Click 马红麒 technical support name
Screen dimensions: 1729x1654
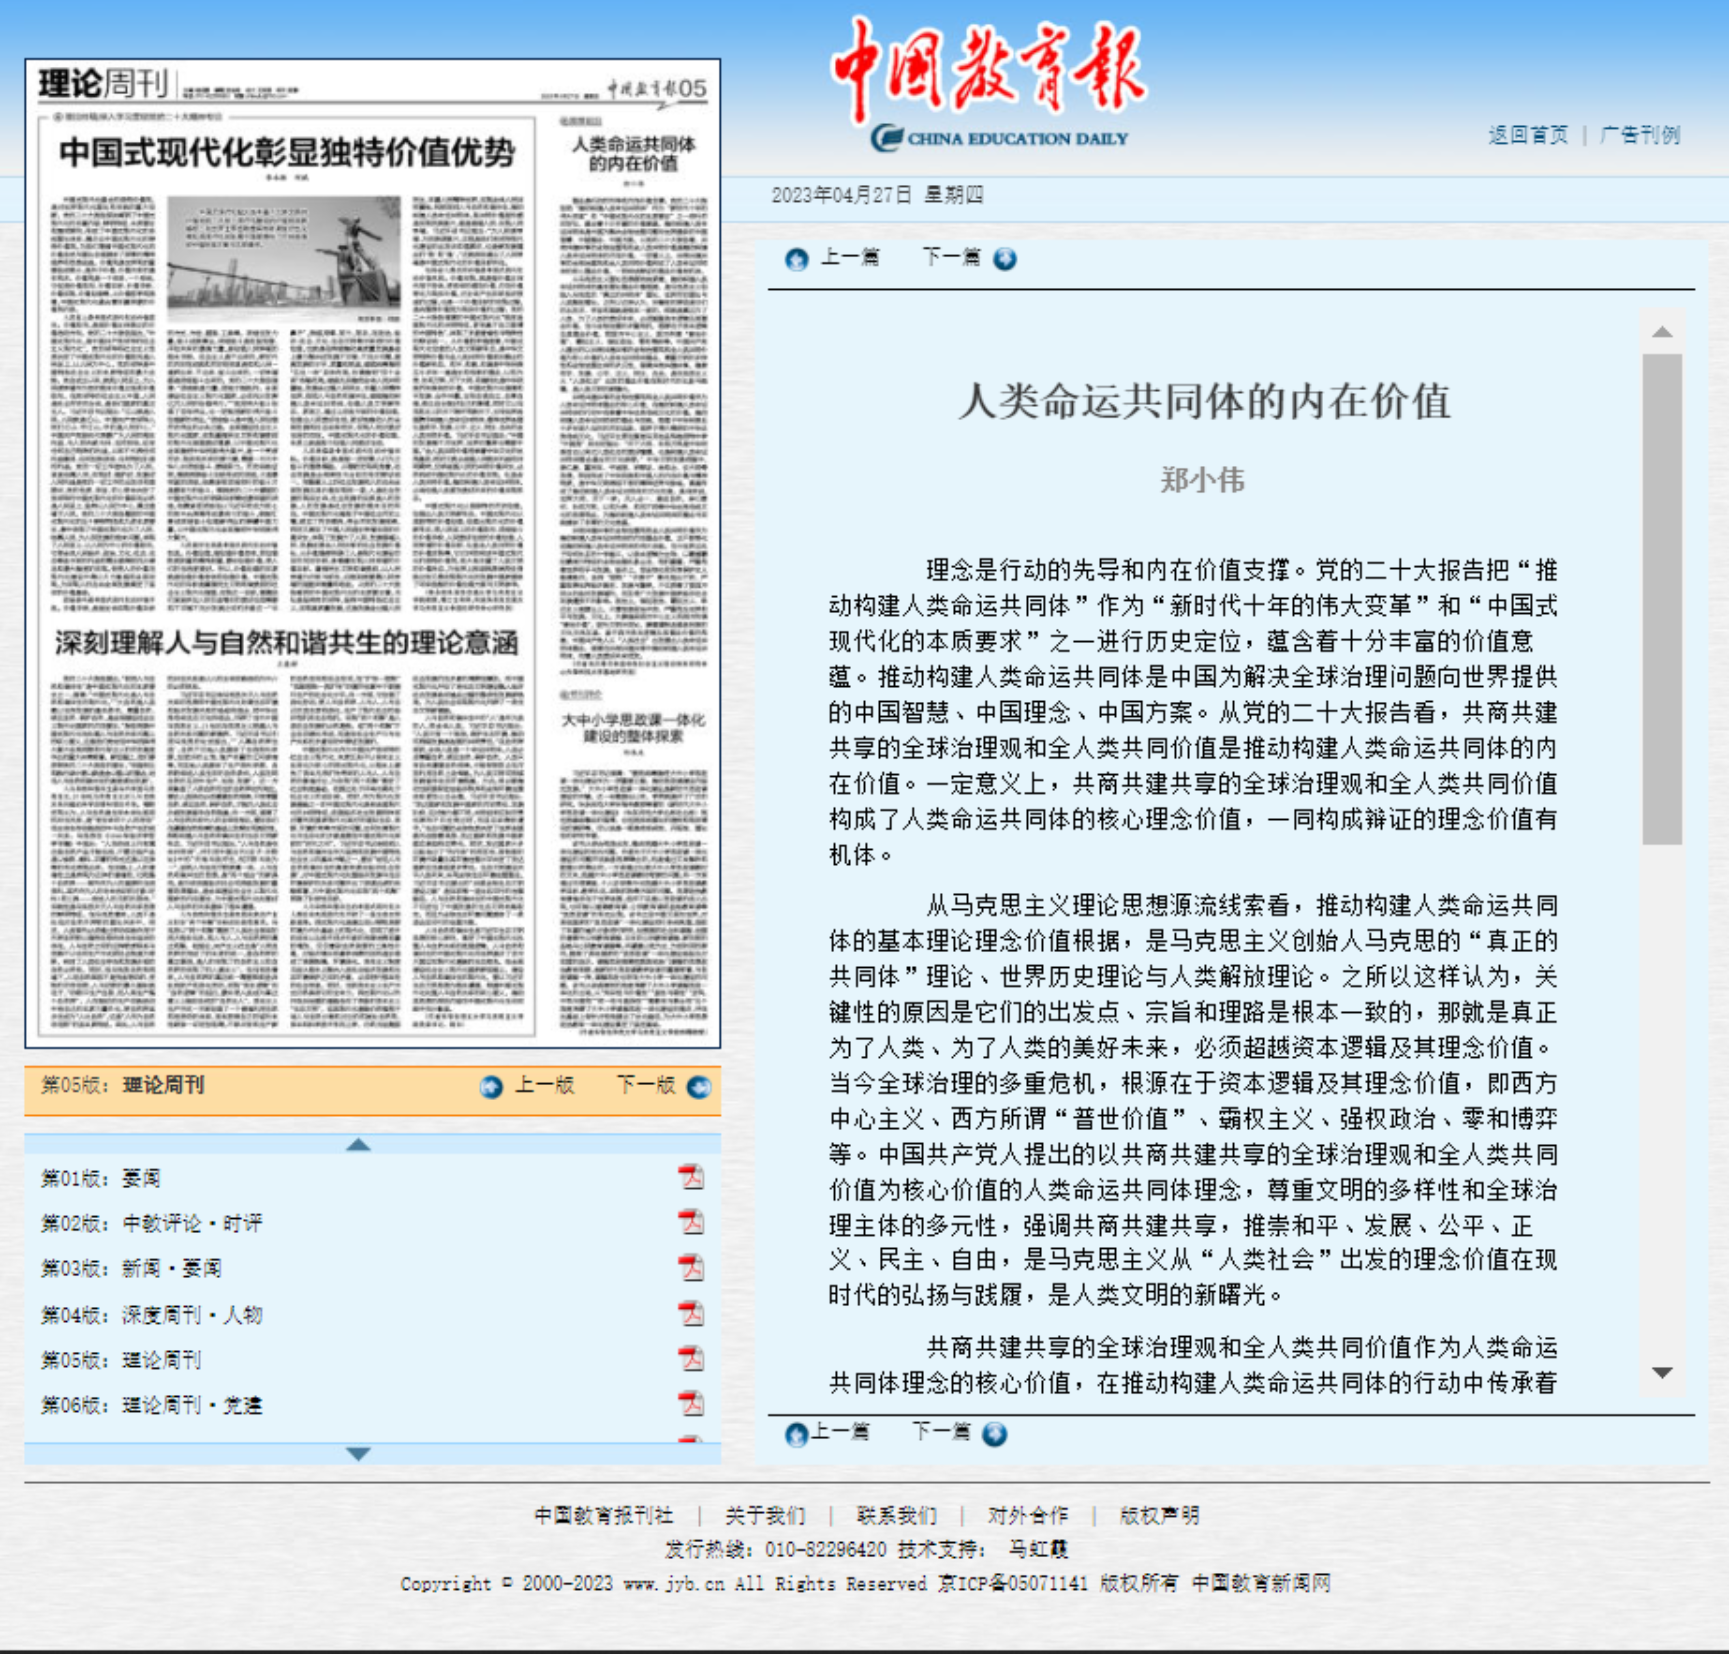pyautogui.click(x=1039, y=1550)
